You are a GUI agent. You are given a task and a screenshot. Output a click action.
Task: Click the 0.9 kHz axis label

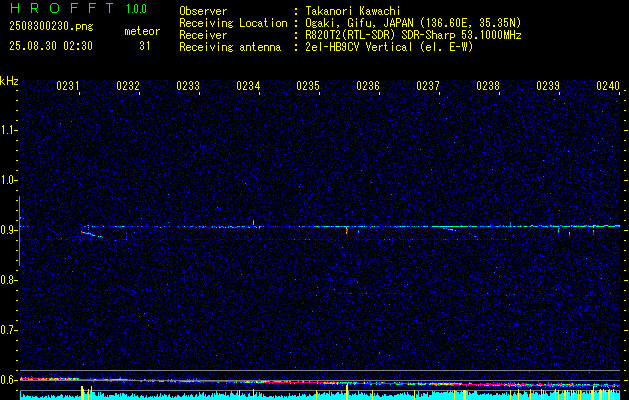coord(9,230)
